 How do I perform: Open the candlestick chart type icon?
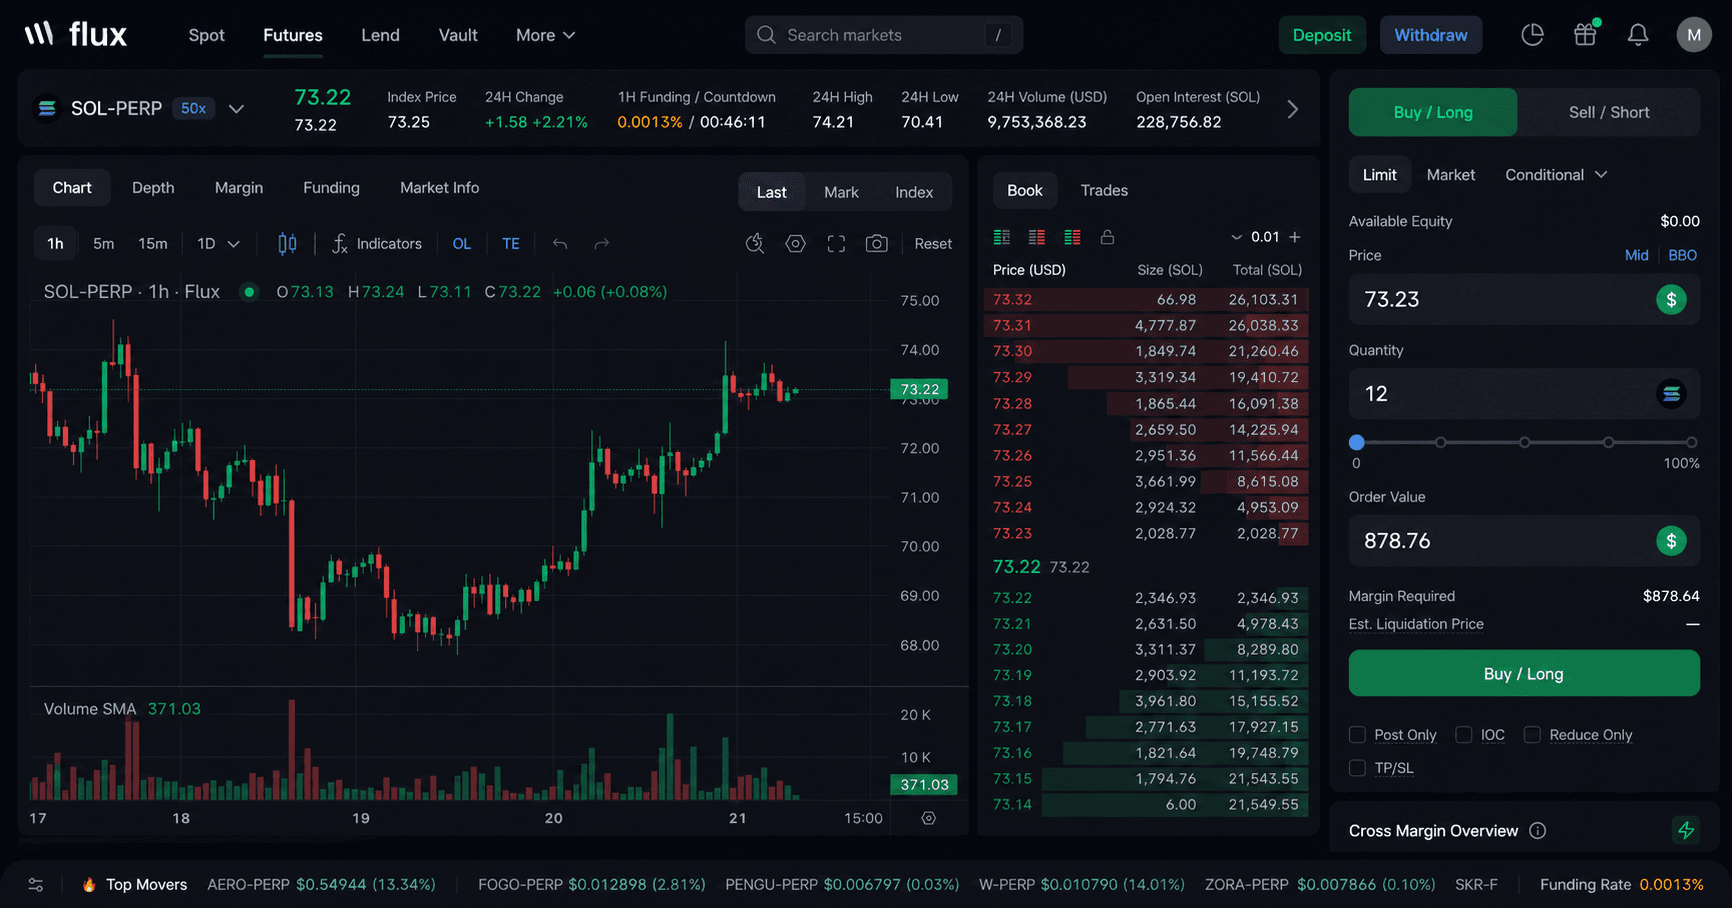287,243
